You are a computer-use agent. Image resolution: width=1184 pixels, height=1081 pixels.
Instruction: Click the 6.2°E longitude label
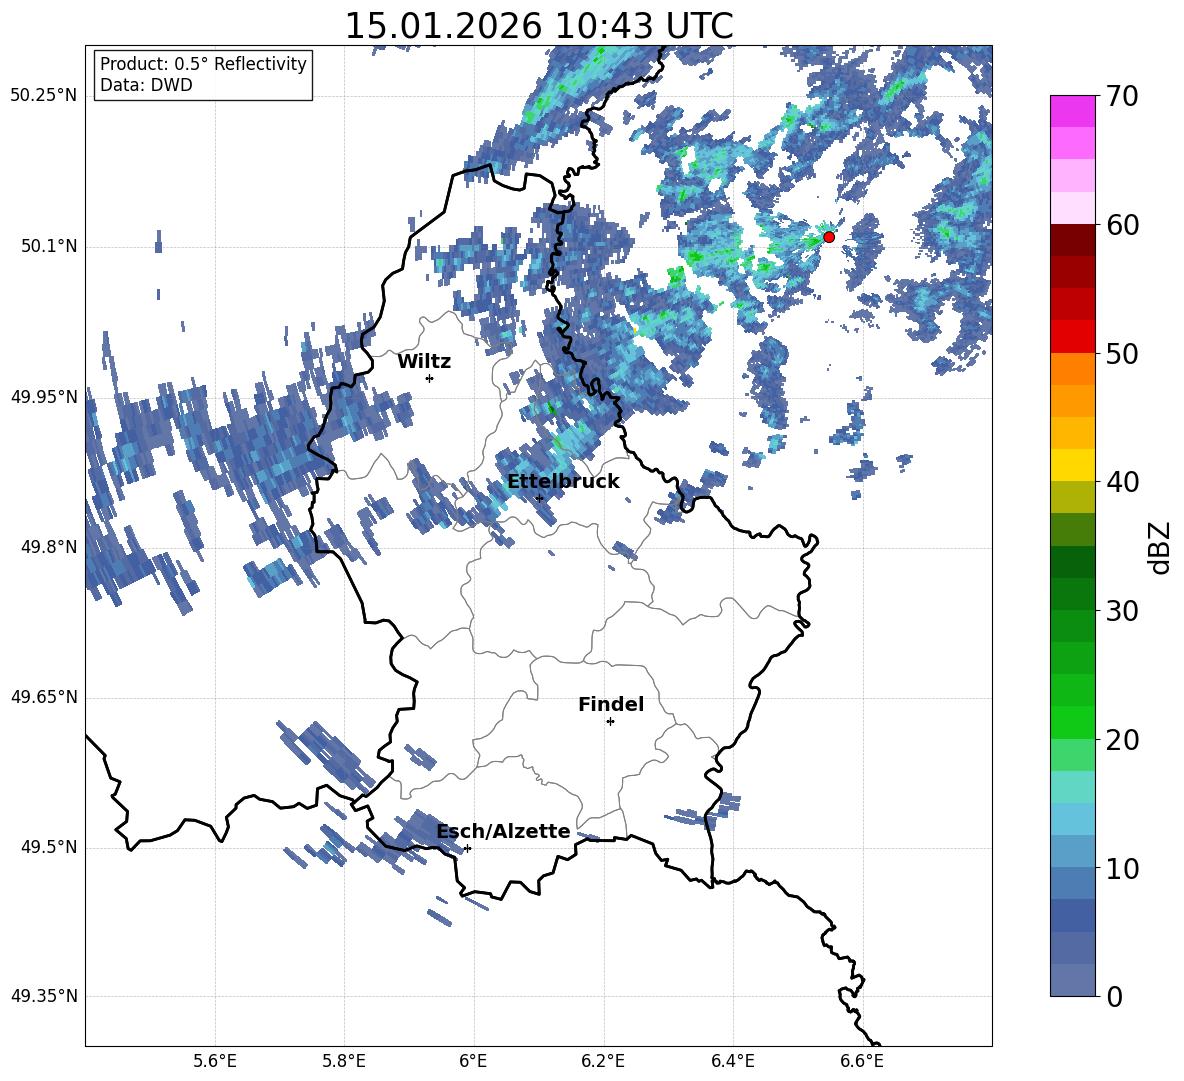pos(603,1061)
